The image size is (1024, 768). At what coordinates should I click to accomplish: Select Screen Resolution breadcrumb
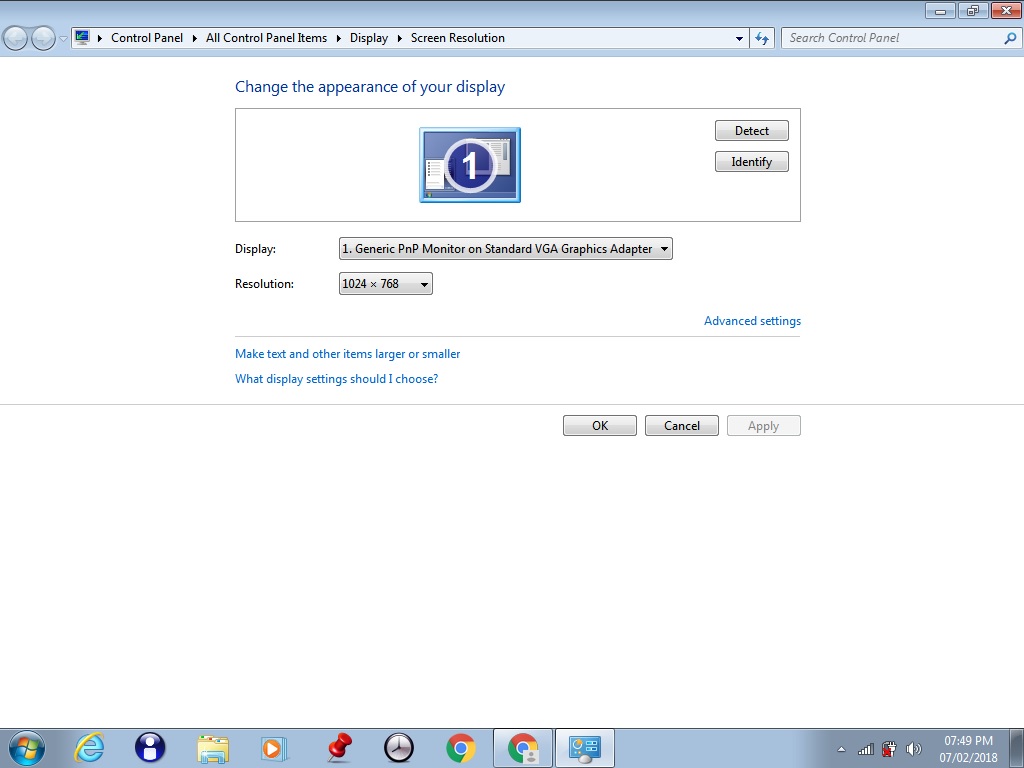click(458, 38)
